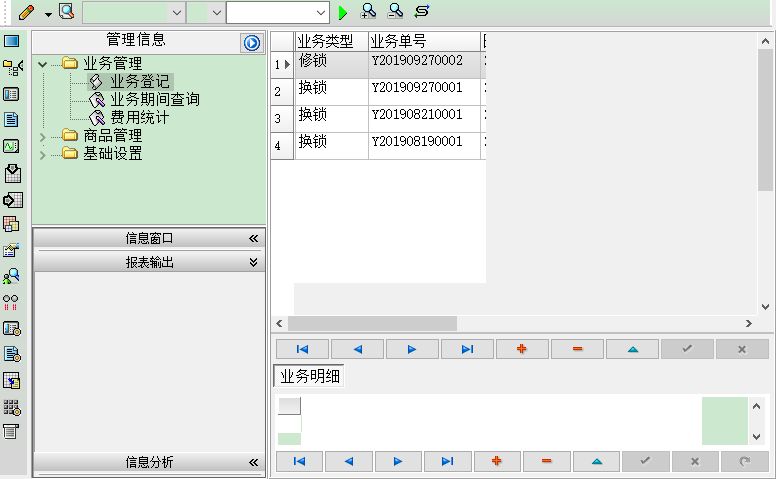
Task: Open the small arrow next to pencil icon
Action: [48, 14]
